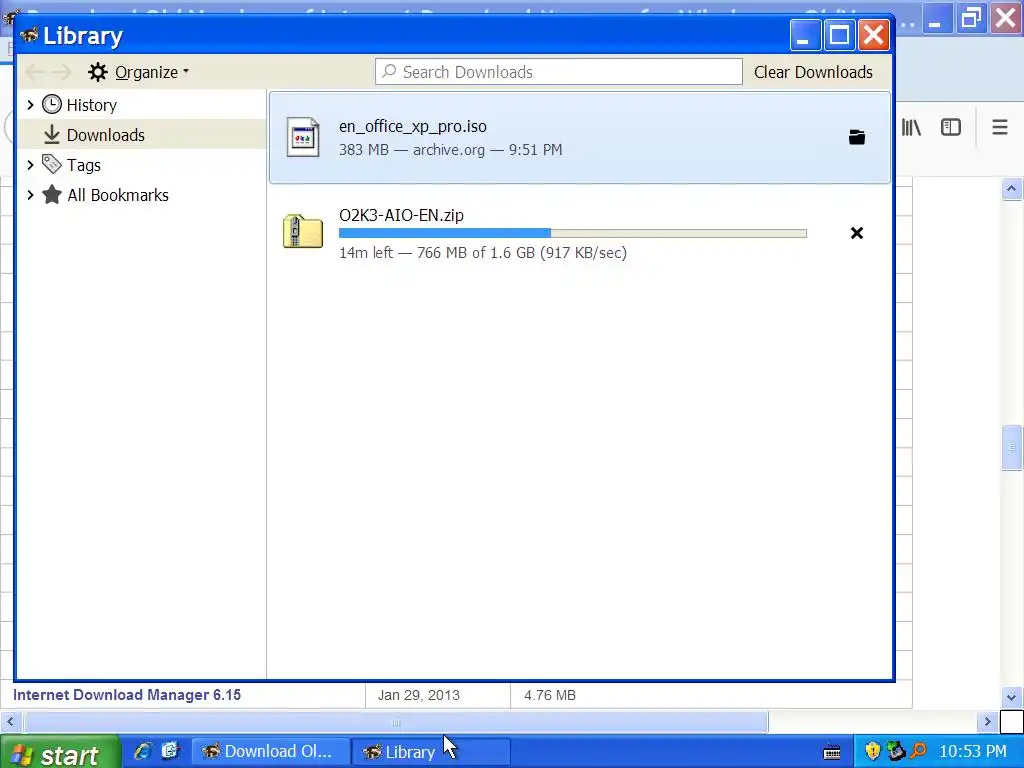Open browser Library icon in background toolbar
Viewport: 1024px width, 768px height.
911,127
